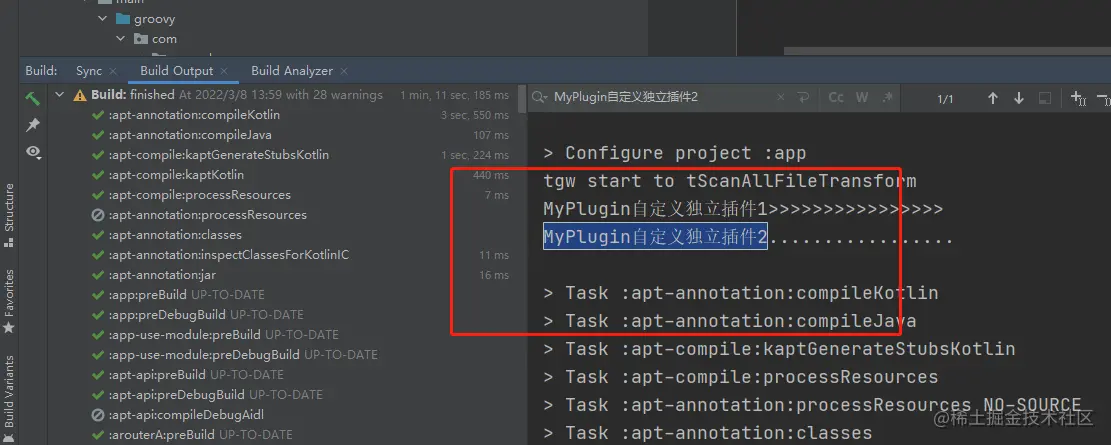Close the Build Analyzer tab
This screenshot has width=1111, height=445.
(x=344, y=72)
